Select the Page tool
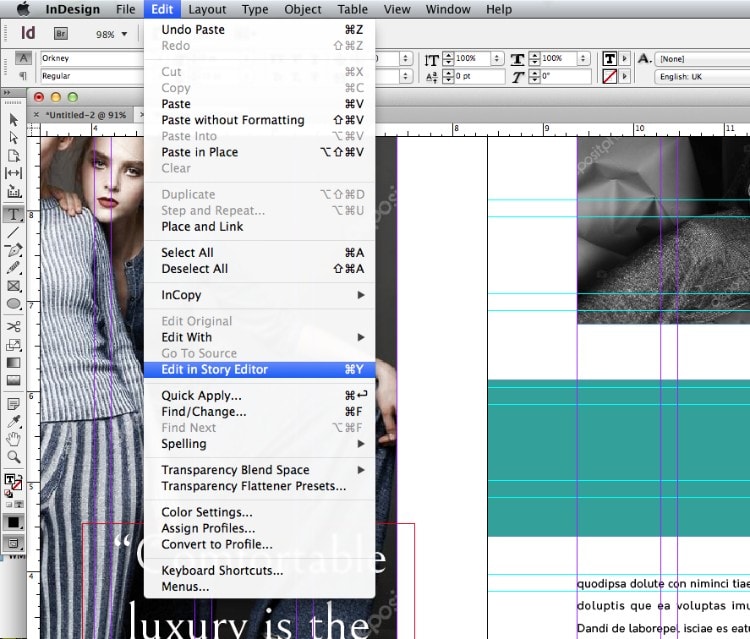750x639 pixels. 13,155
